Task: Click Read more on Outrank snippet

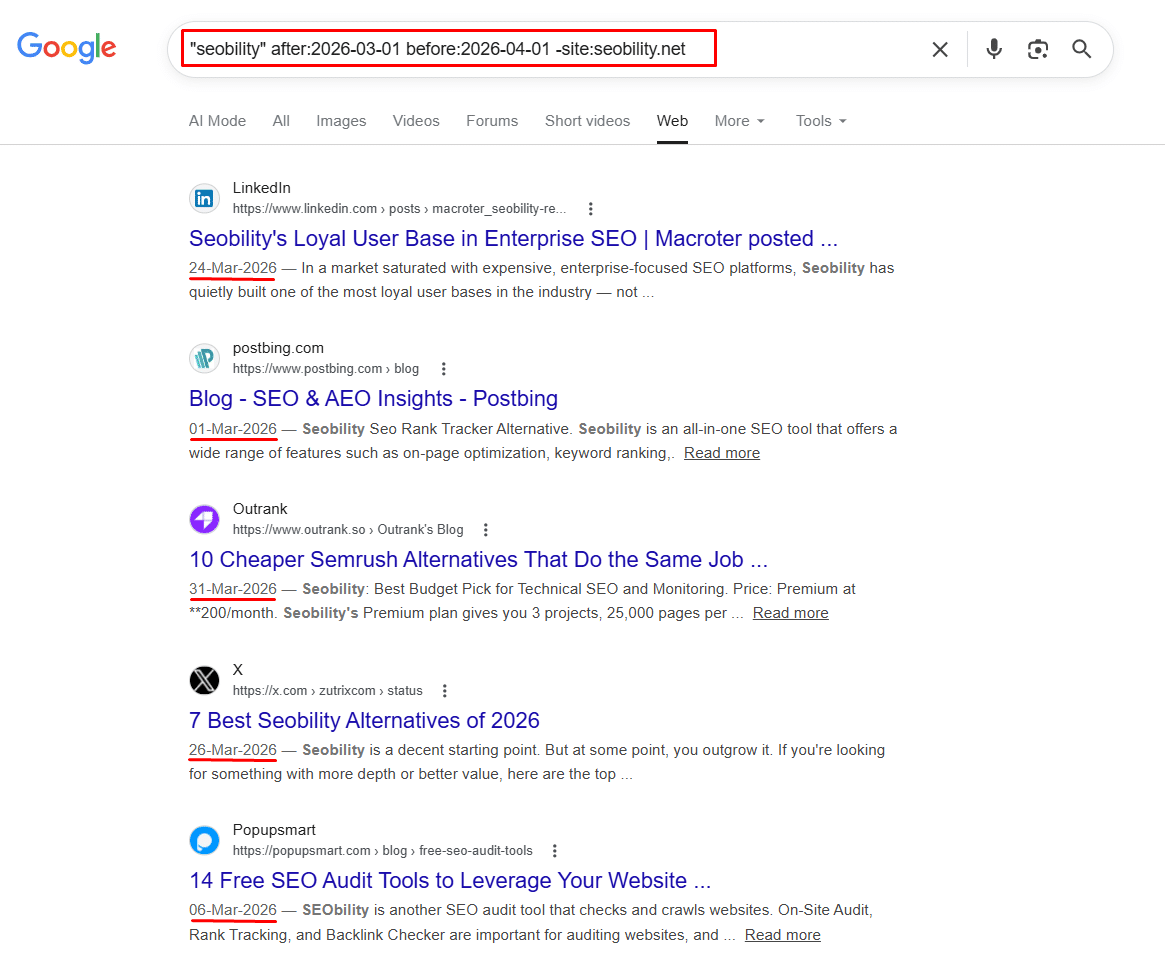Action: click(791, 613)
